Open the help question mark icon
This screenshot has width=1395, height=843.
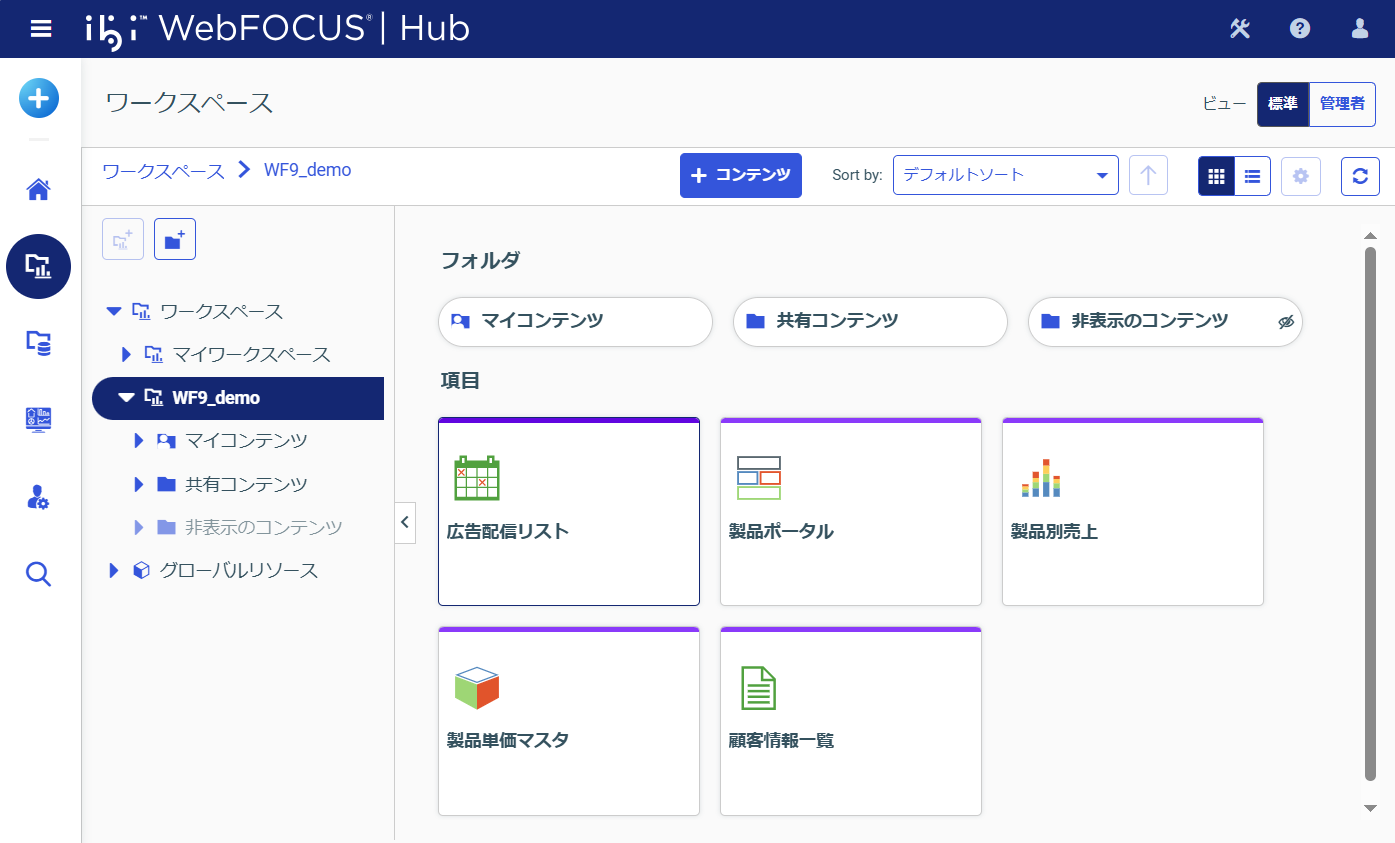[1300, 29]
